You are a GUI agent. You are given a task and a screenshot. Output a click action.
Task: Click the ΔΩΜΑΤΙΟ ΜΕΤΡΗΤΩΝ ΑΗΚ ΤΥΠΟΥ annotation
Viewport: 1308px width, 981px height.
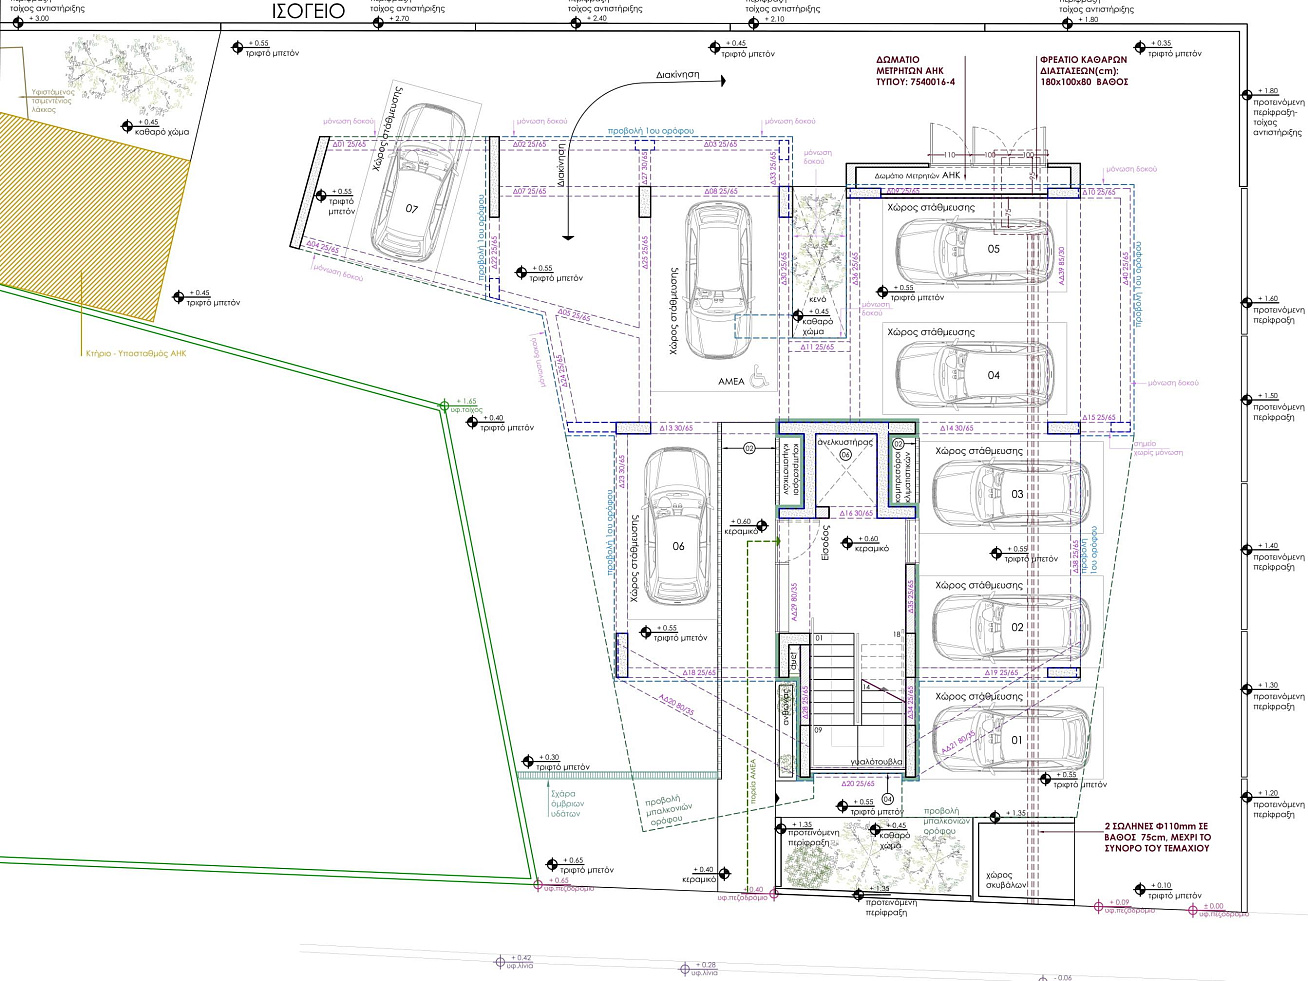coord(915,71)
